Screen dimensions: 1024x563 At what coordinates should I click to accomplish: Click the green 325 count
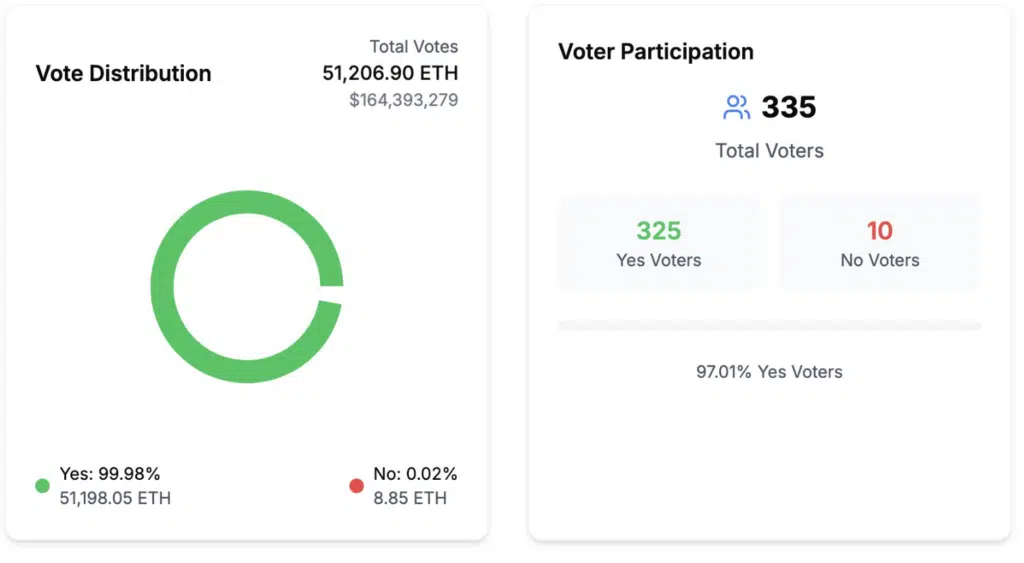point(659,231)
